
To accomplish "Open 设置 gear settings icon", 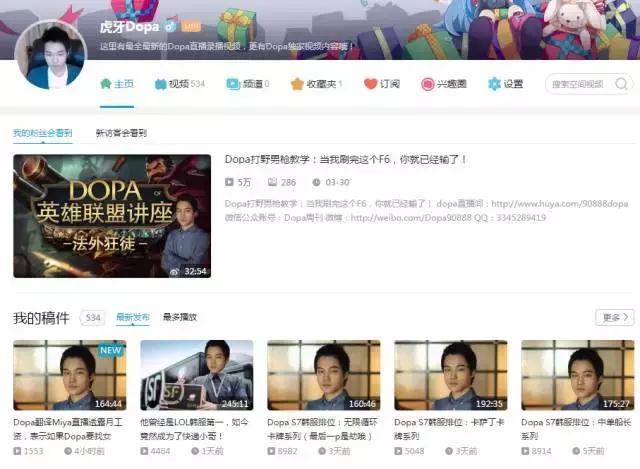I will (494, 84).
